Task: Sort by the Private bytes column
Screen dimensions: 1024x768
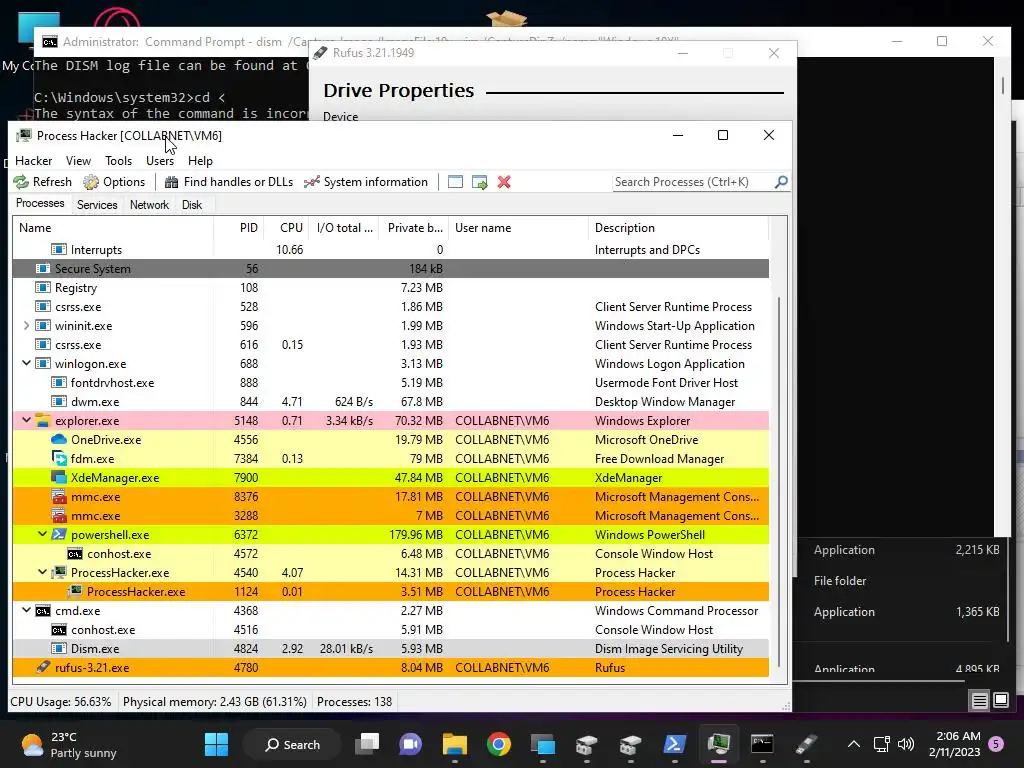Action: [414, 228]
